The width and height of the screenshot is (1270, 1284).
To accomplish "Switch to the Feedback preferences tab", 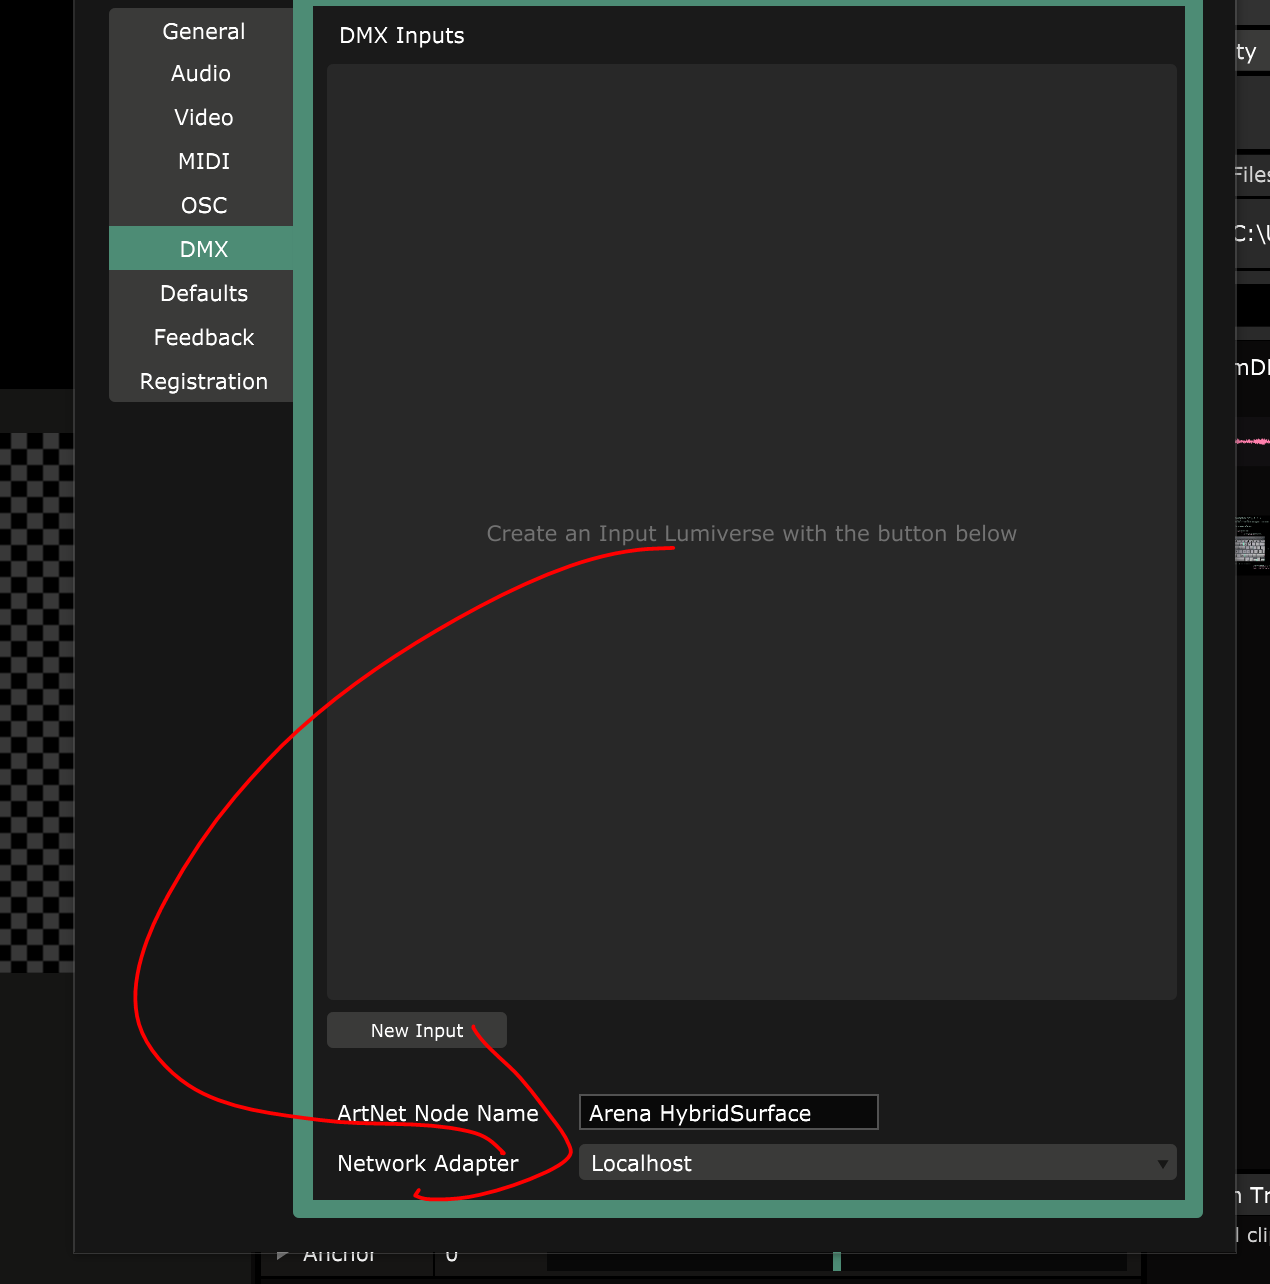I will pos(203,338).
